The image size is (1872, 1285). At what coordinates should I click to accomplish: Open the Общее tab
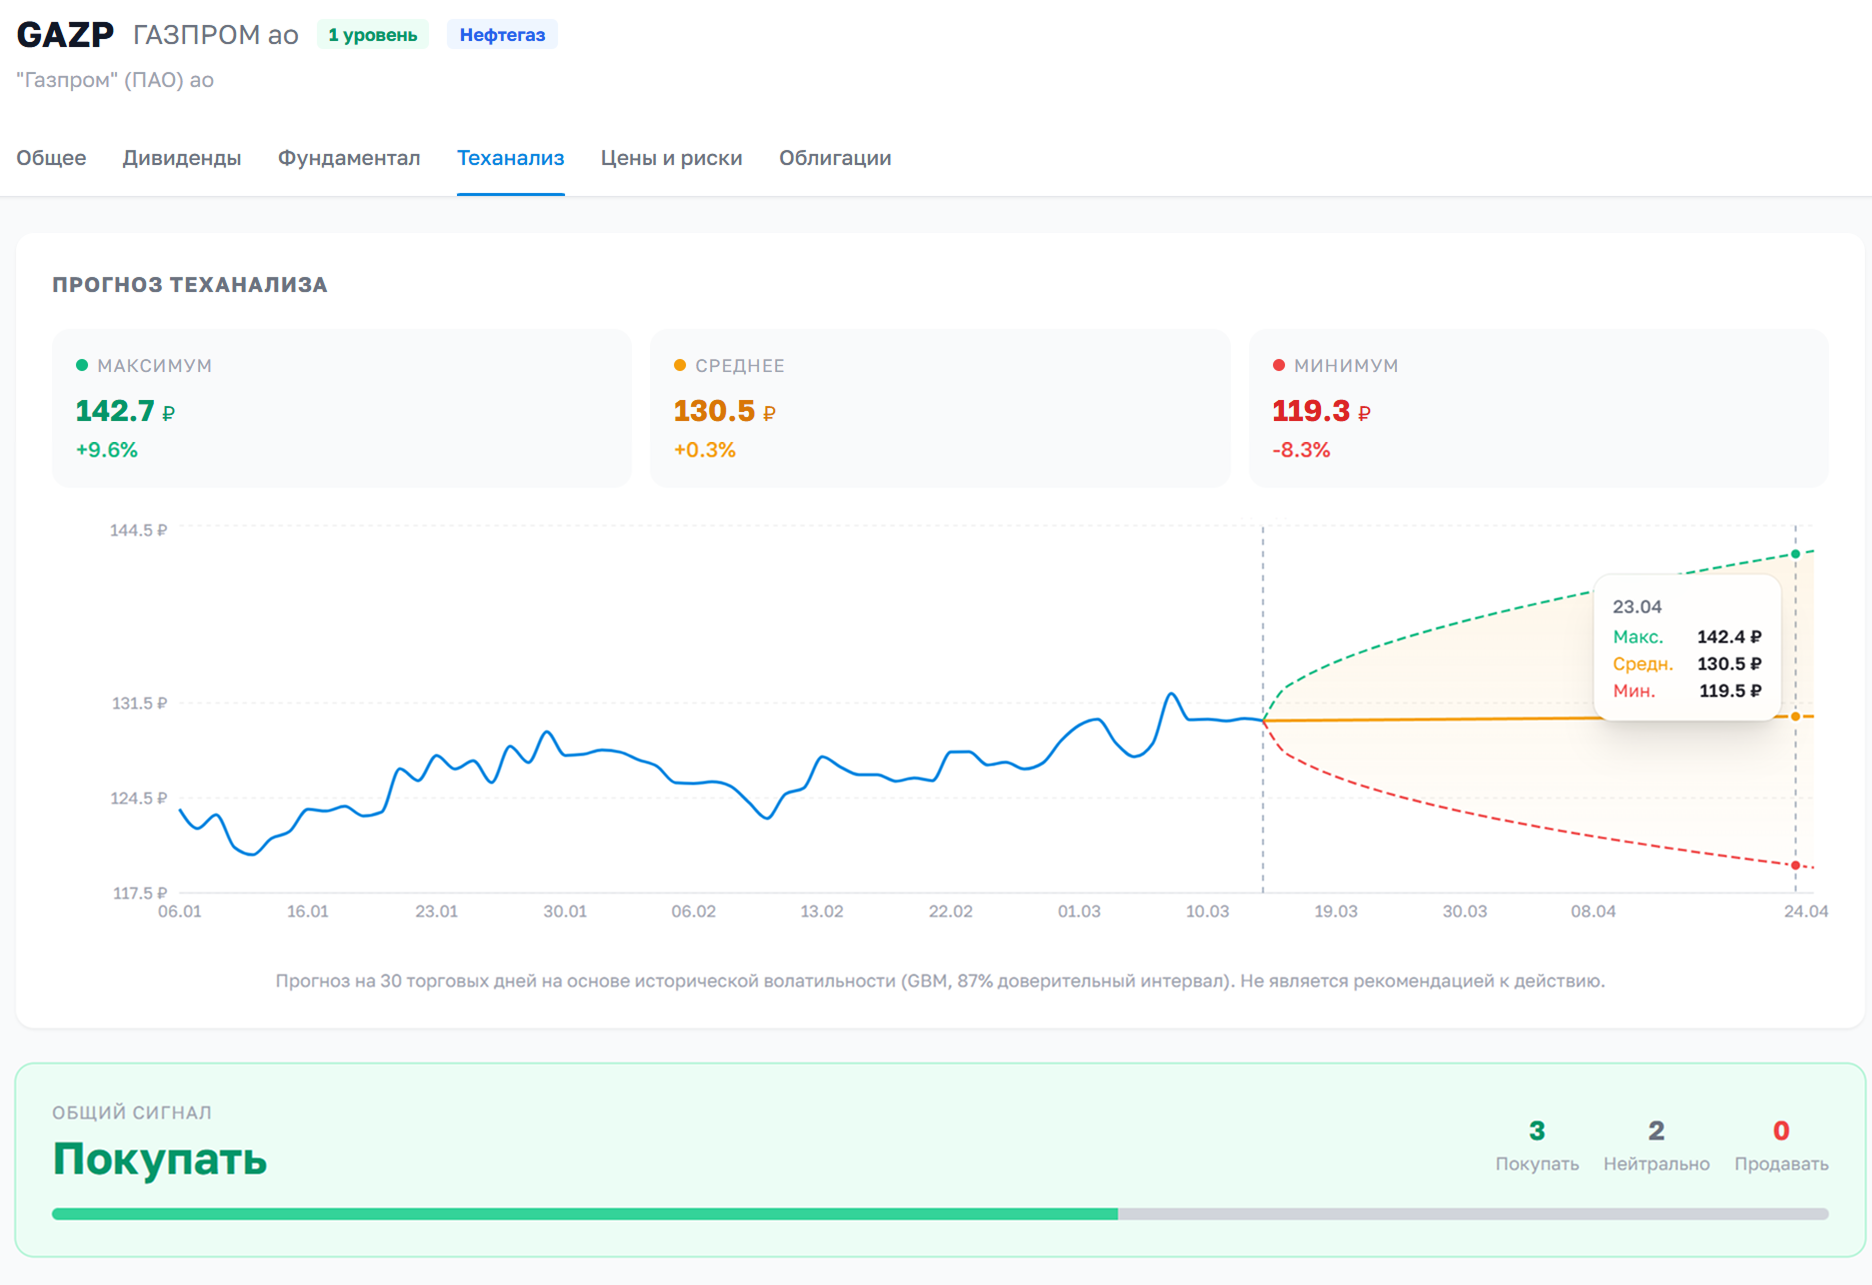[x=51, y=158]
